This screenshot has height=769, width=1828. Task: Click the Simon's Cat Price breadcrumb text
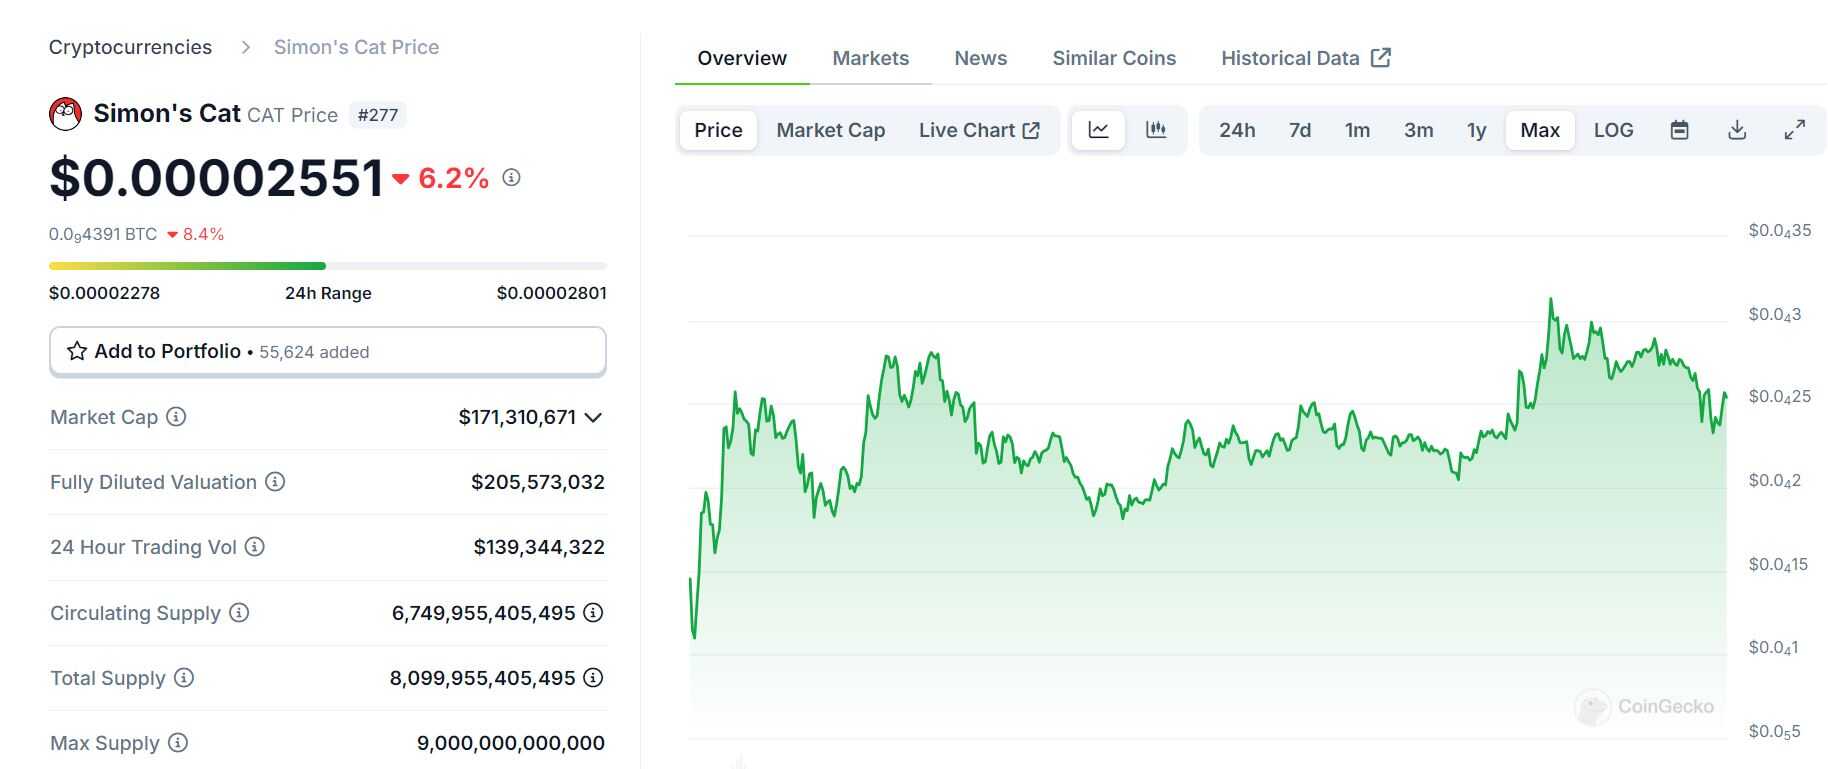[356, 47]
